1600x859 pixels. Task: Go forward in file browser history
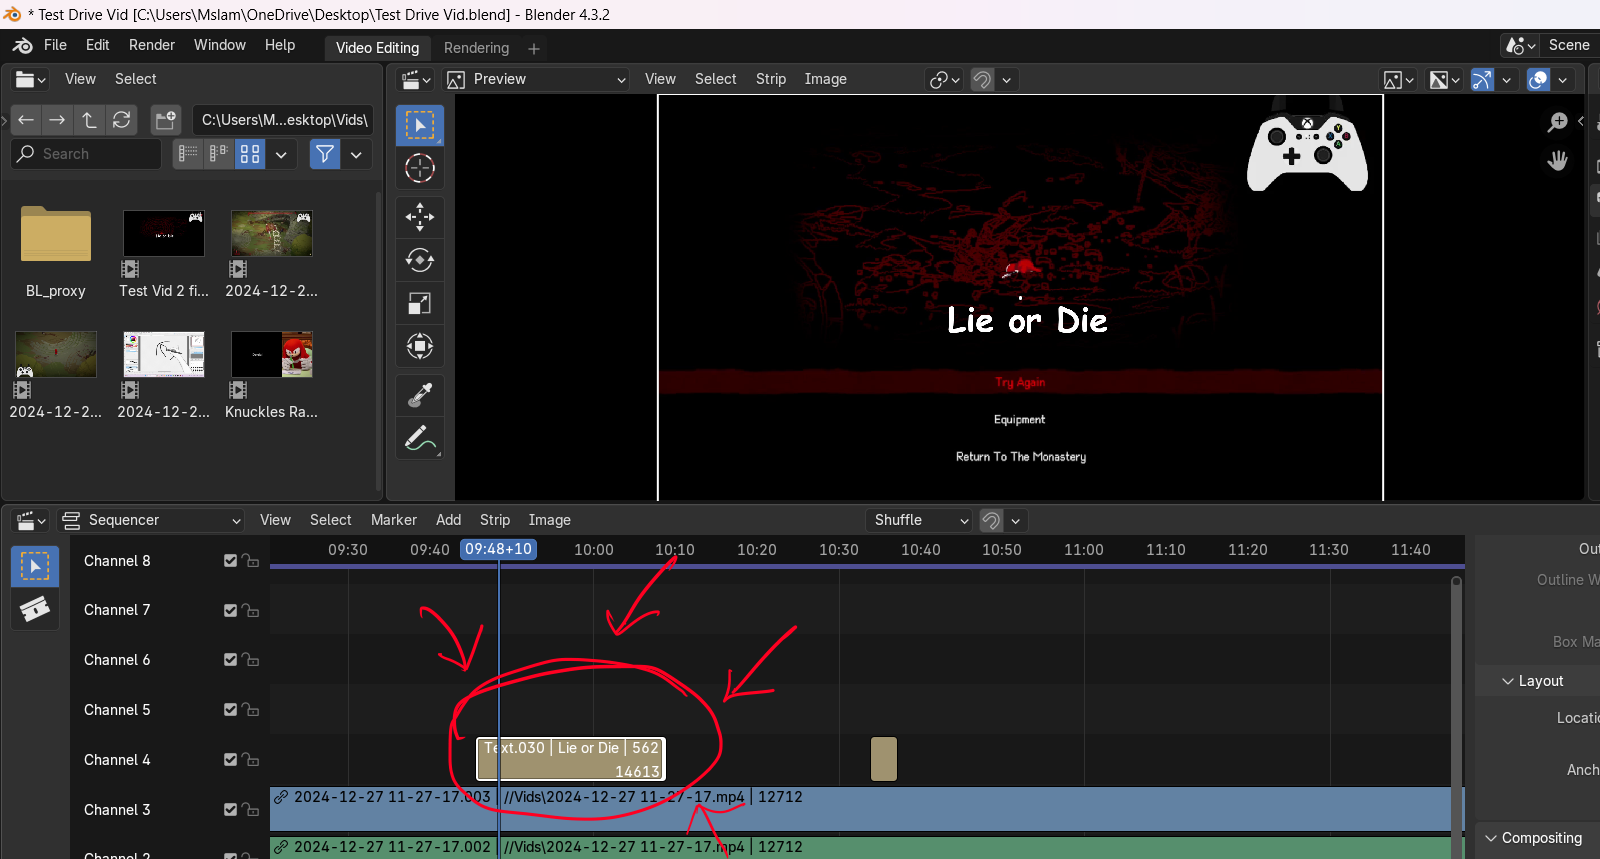(58, 120)
